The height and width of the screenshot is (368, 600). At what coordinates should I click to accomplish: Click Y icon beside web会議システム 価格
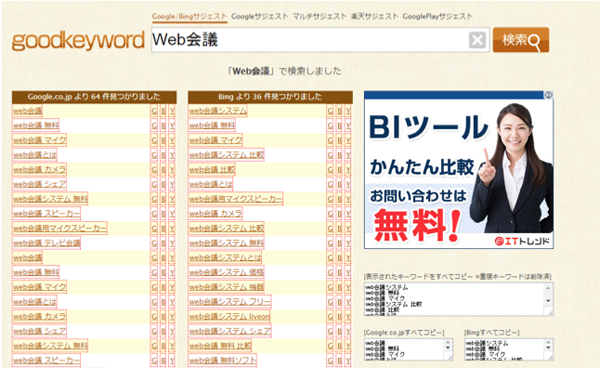348,272
